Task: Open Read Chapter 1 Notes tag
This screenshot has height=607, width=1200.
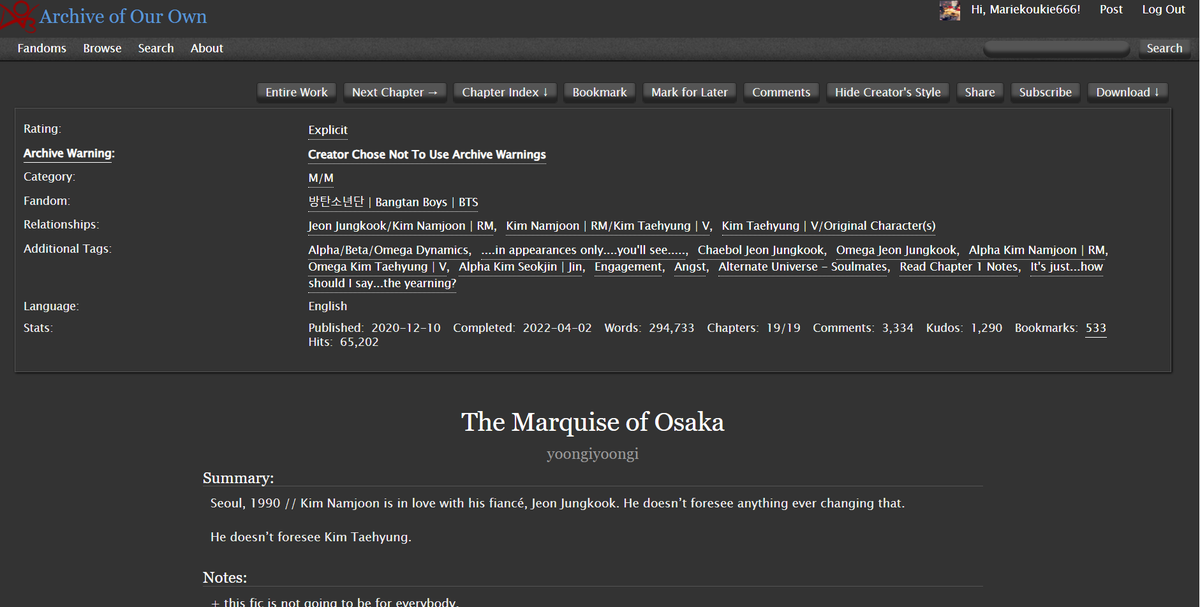Action: 959,267
